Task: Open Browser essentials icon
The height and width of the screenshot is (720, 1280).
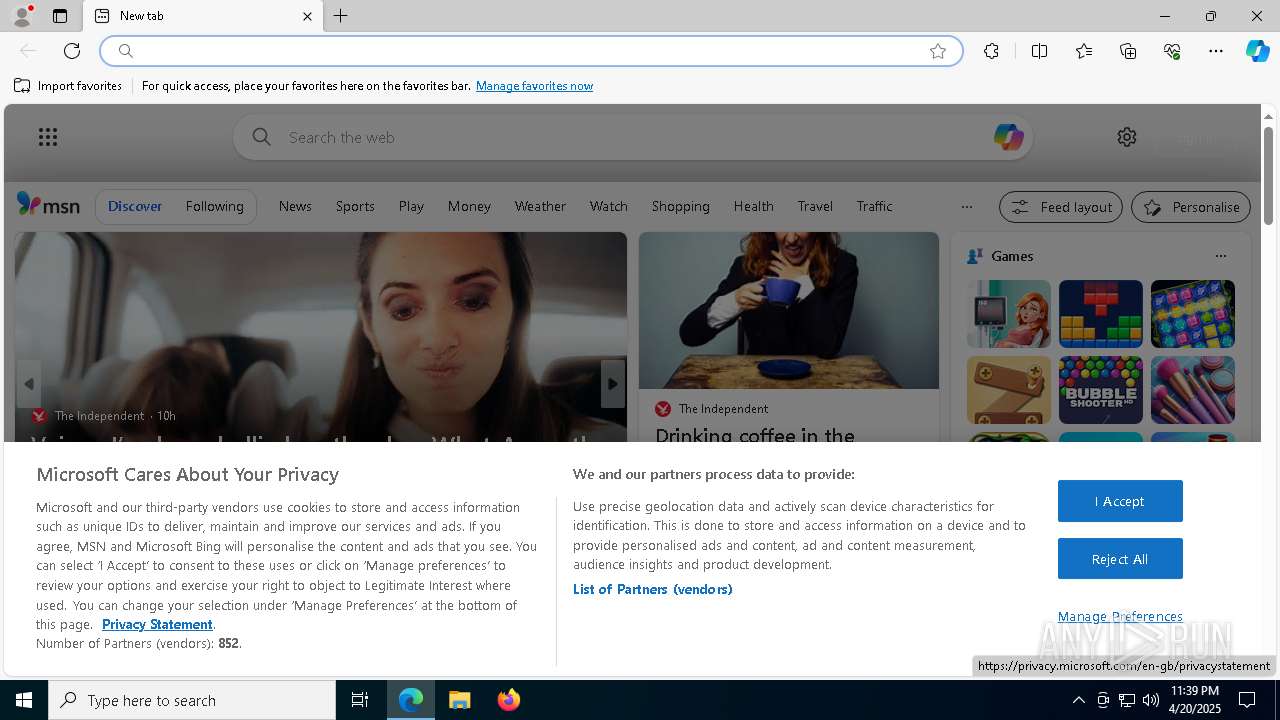Action: click(1172, 51)
